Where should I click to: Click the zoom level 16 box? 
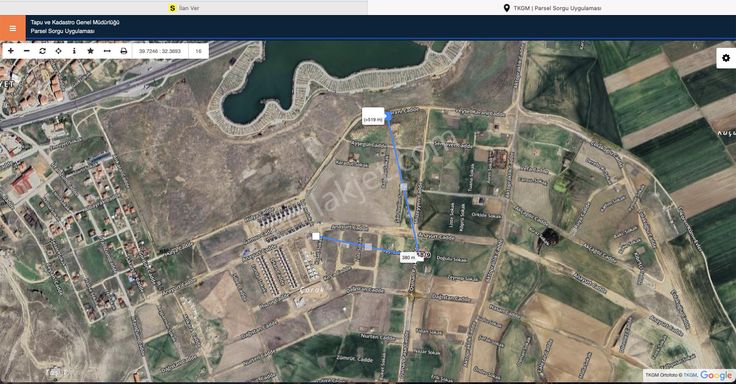[199, 51]
